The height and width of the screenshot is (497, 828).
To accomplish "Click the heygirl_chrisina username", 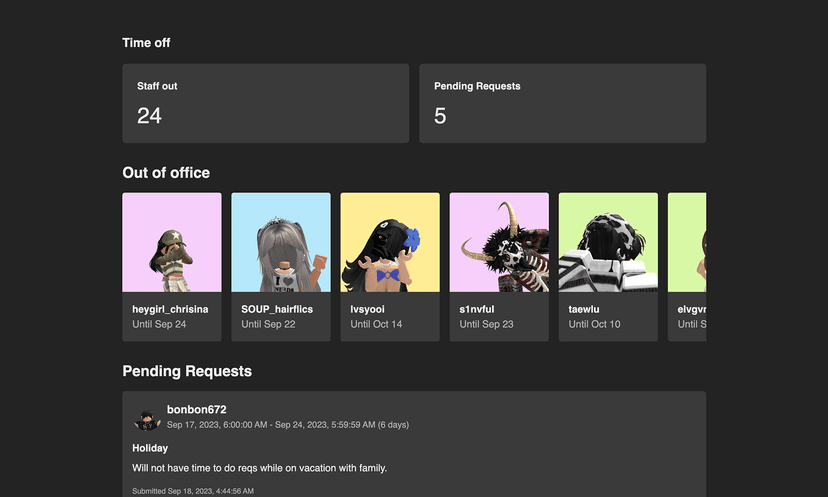I will point(170,310).
